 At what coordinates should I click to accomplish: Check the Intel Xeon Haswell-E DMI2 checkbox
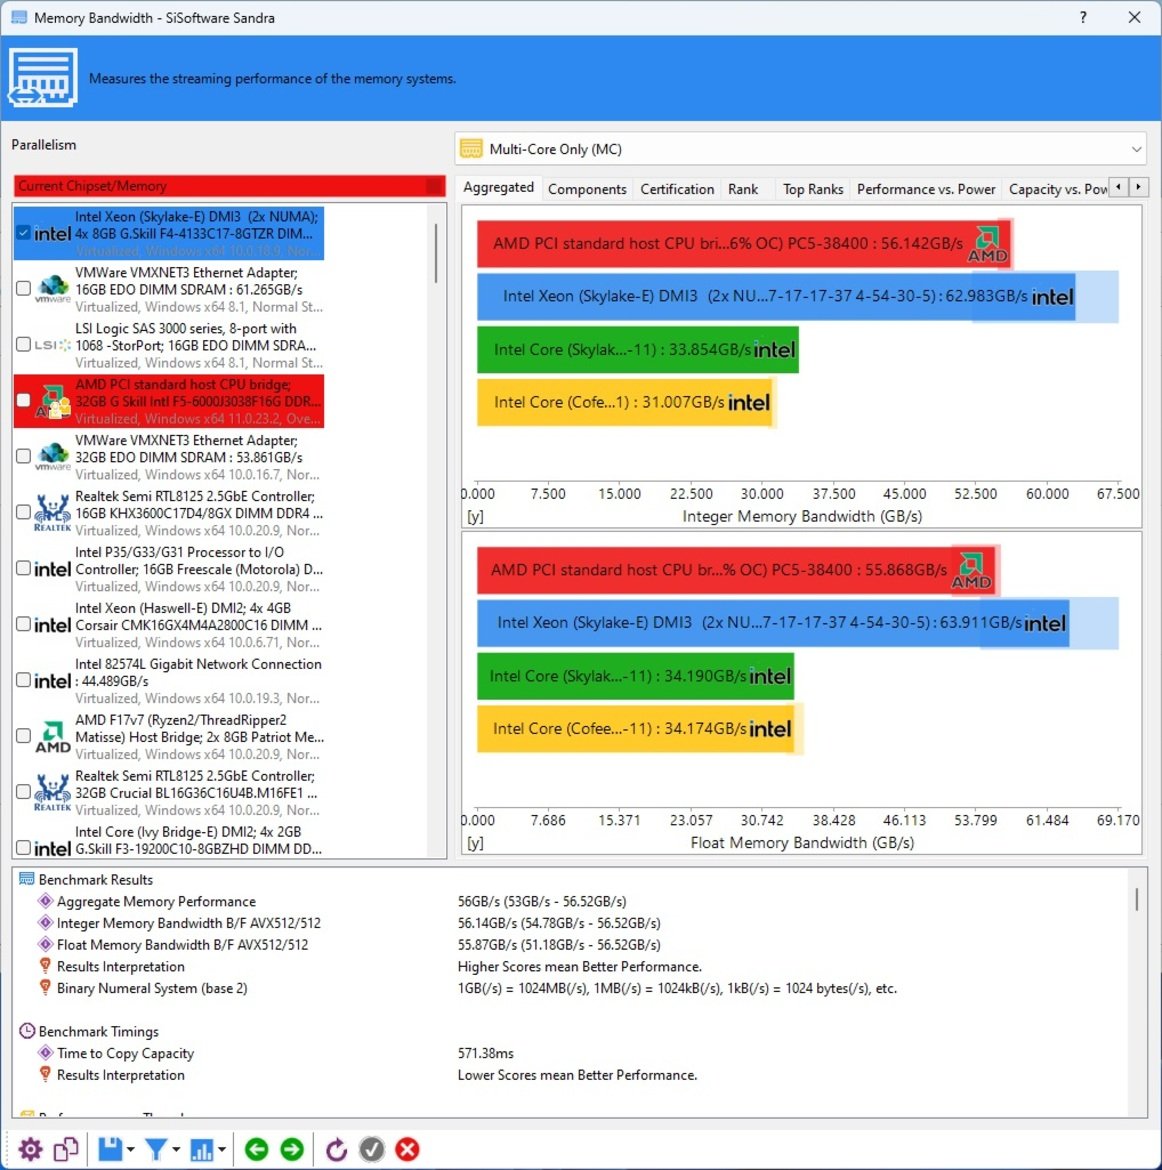23,624
